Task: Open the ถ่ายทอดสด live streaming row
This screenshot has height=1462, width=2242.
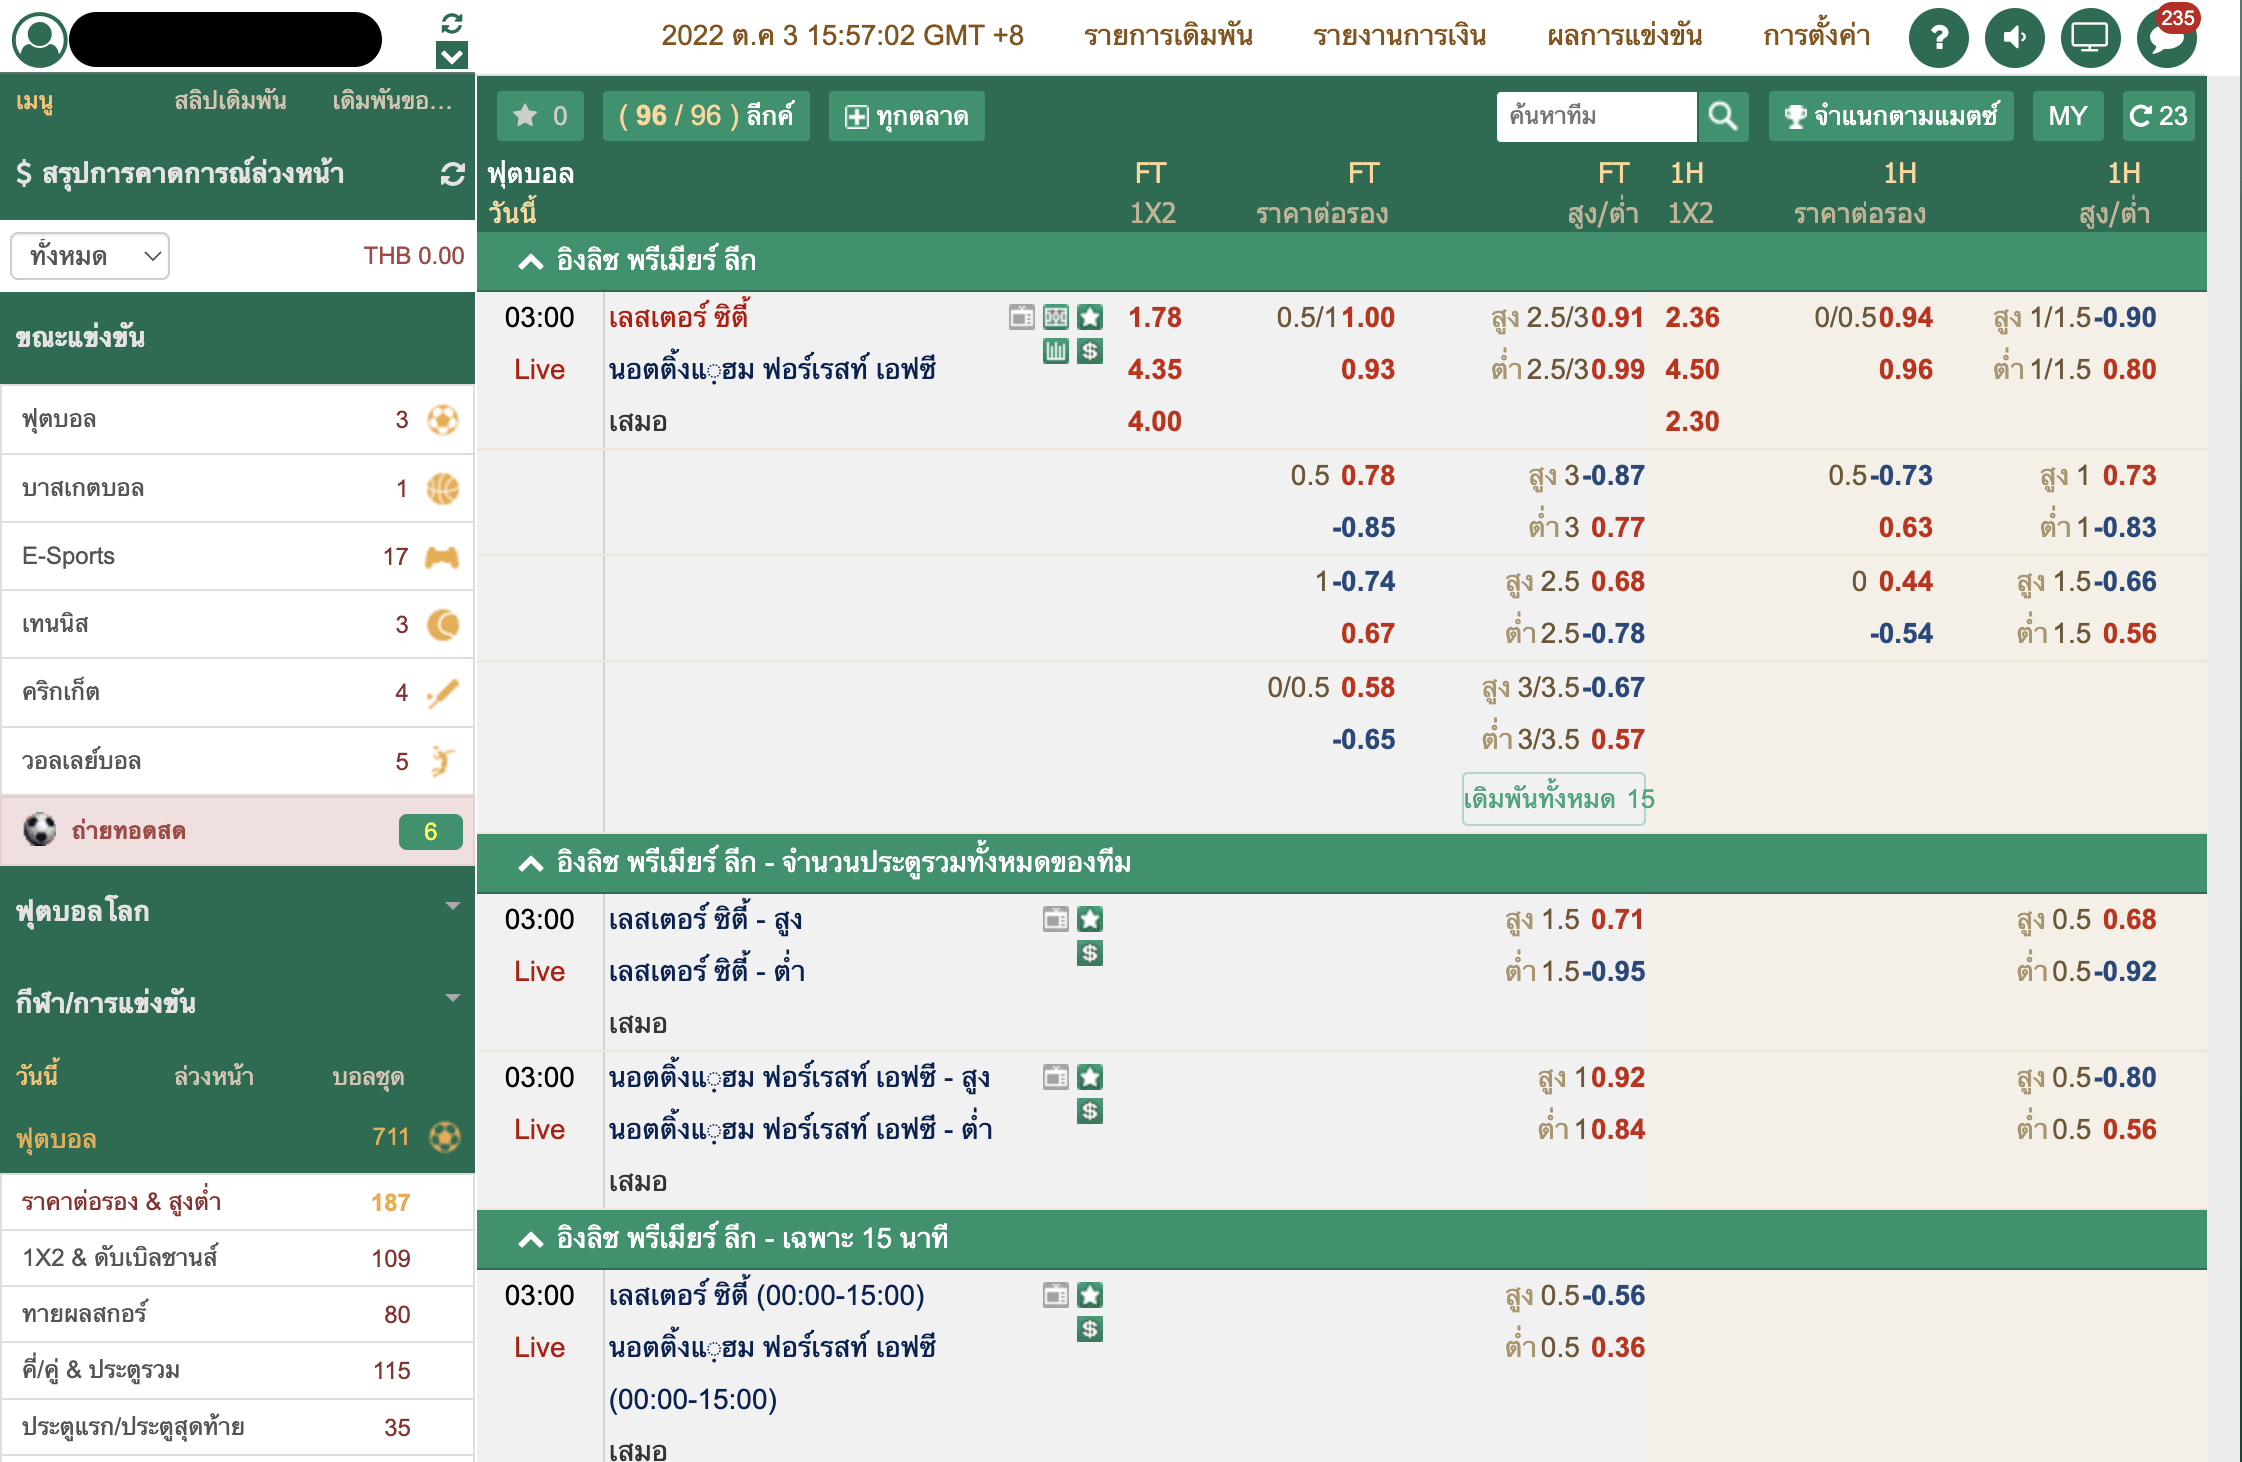Action: tap(237, 831)
